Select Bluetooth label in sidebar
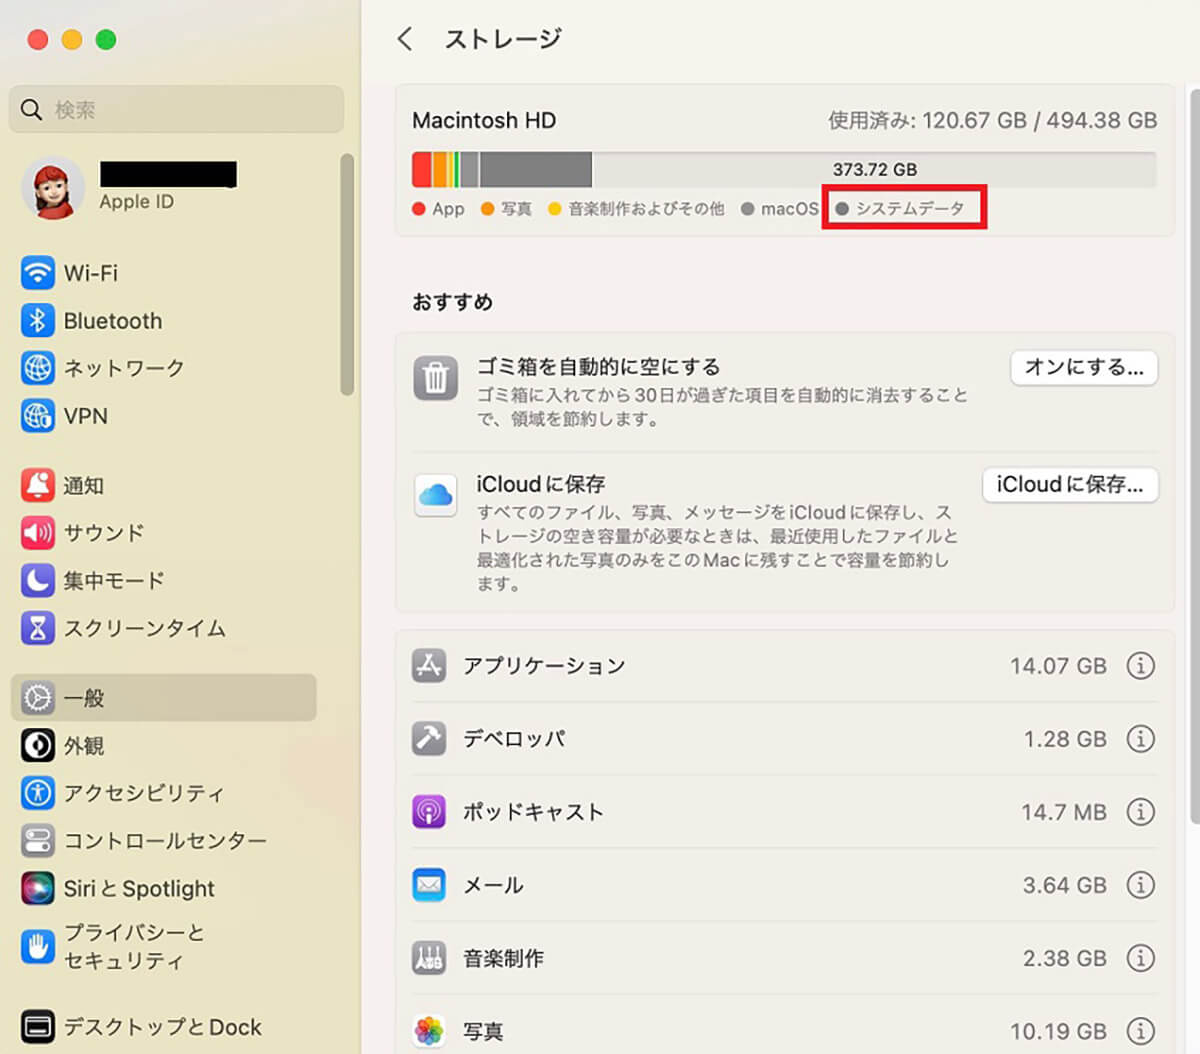 coord(113,321)
